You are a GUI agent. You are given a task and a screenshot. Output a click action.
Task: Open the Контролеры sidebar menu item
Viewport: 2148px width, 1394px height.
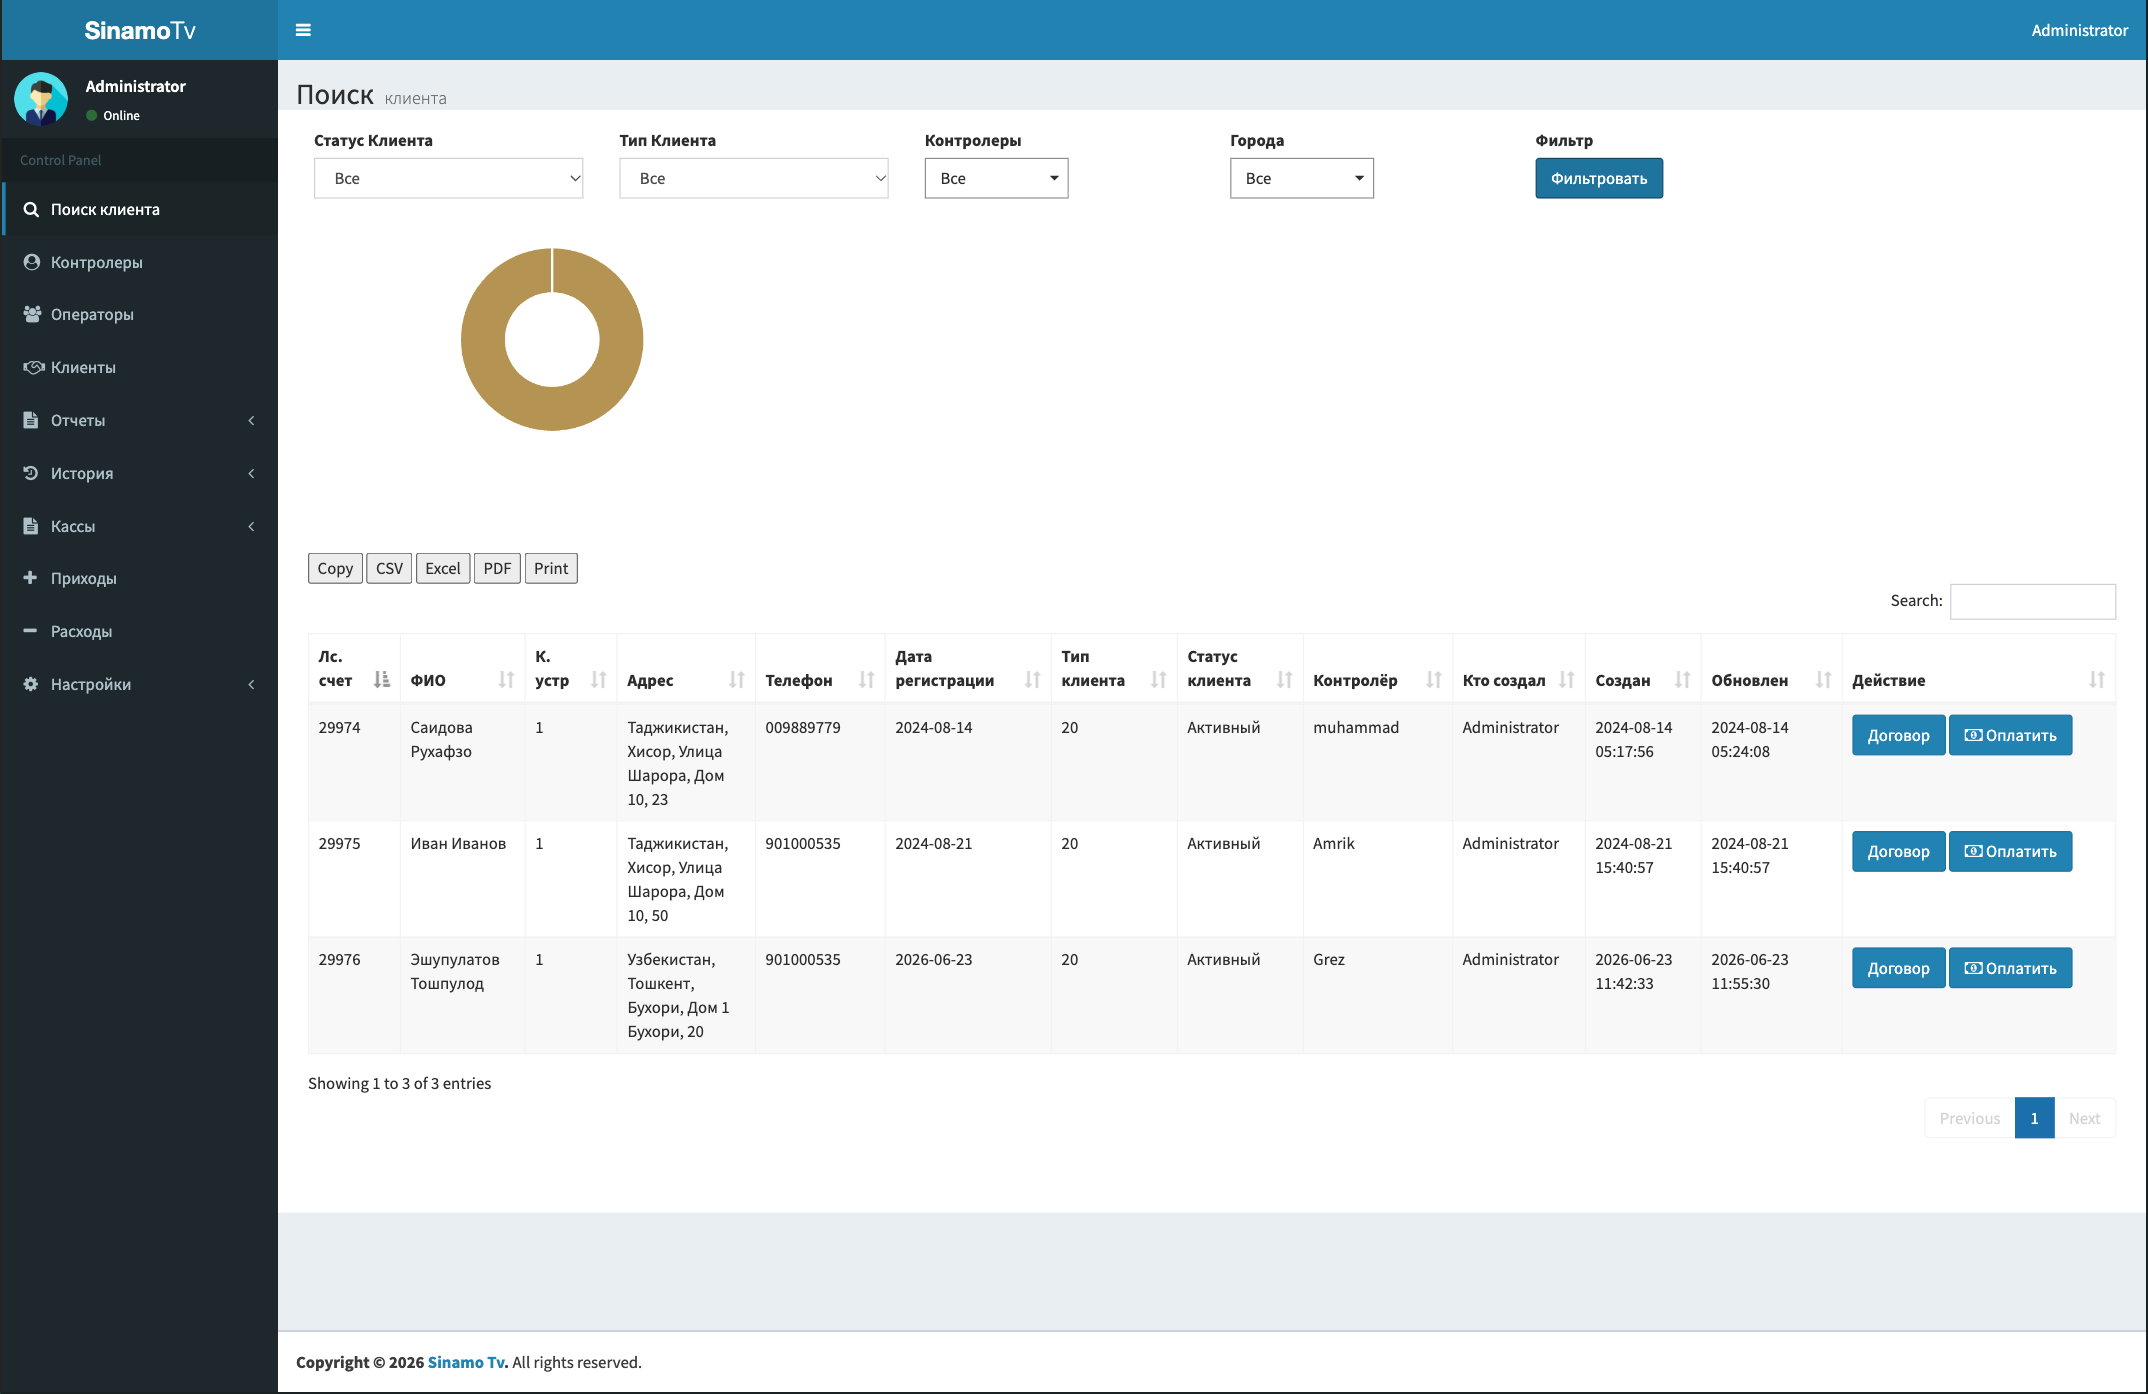(140, 262)
